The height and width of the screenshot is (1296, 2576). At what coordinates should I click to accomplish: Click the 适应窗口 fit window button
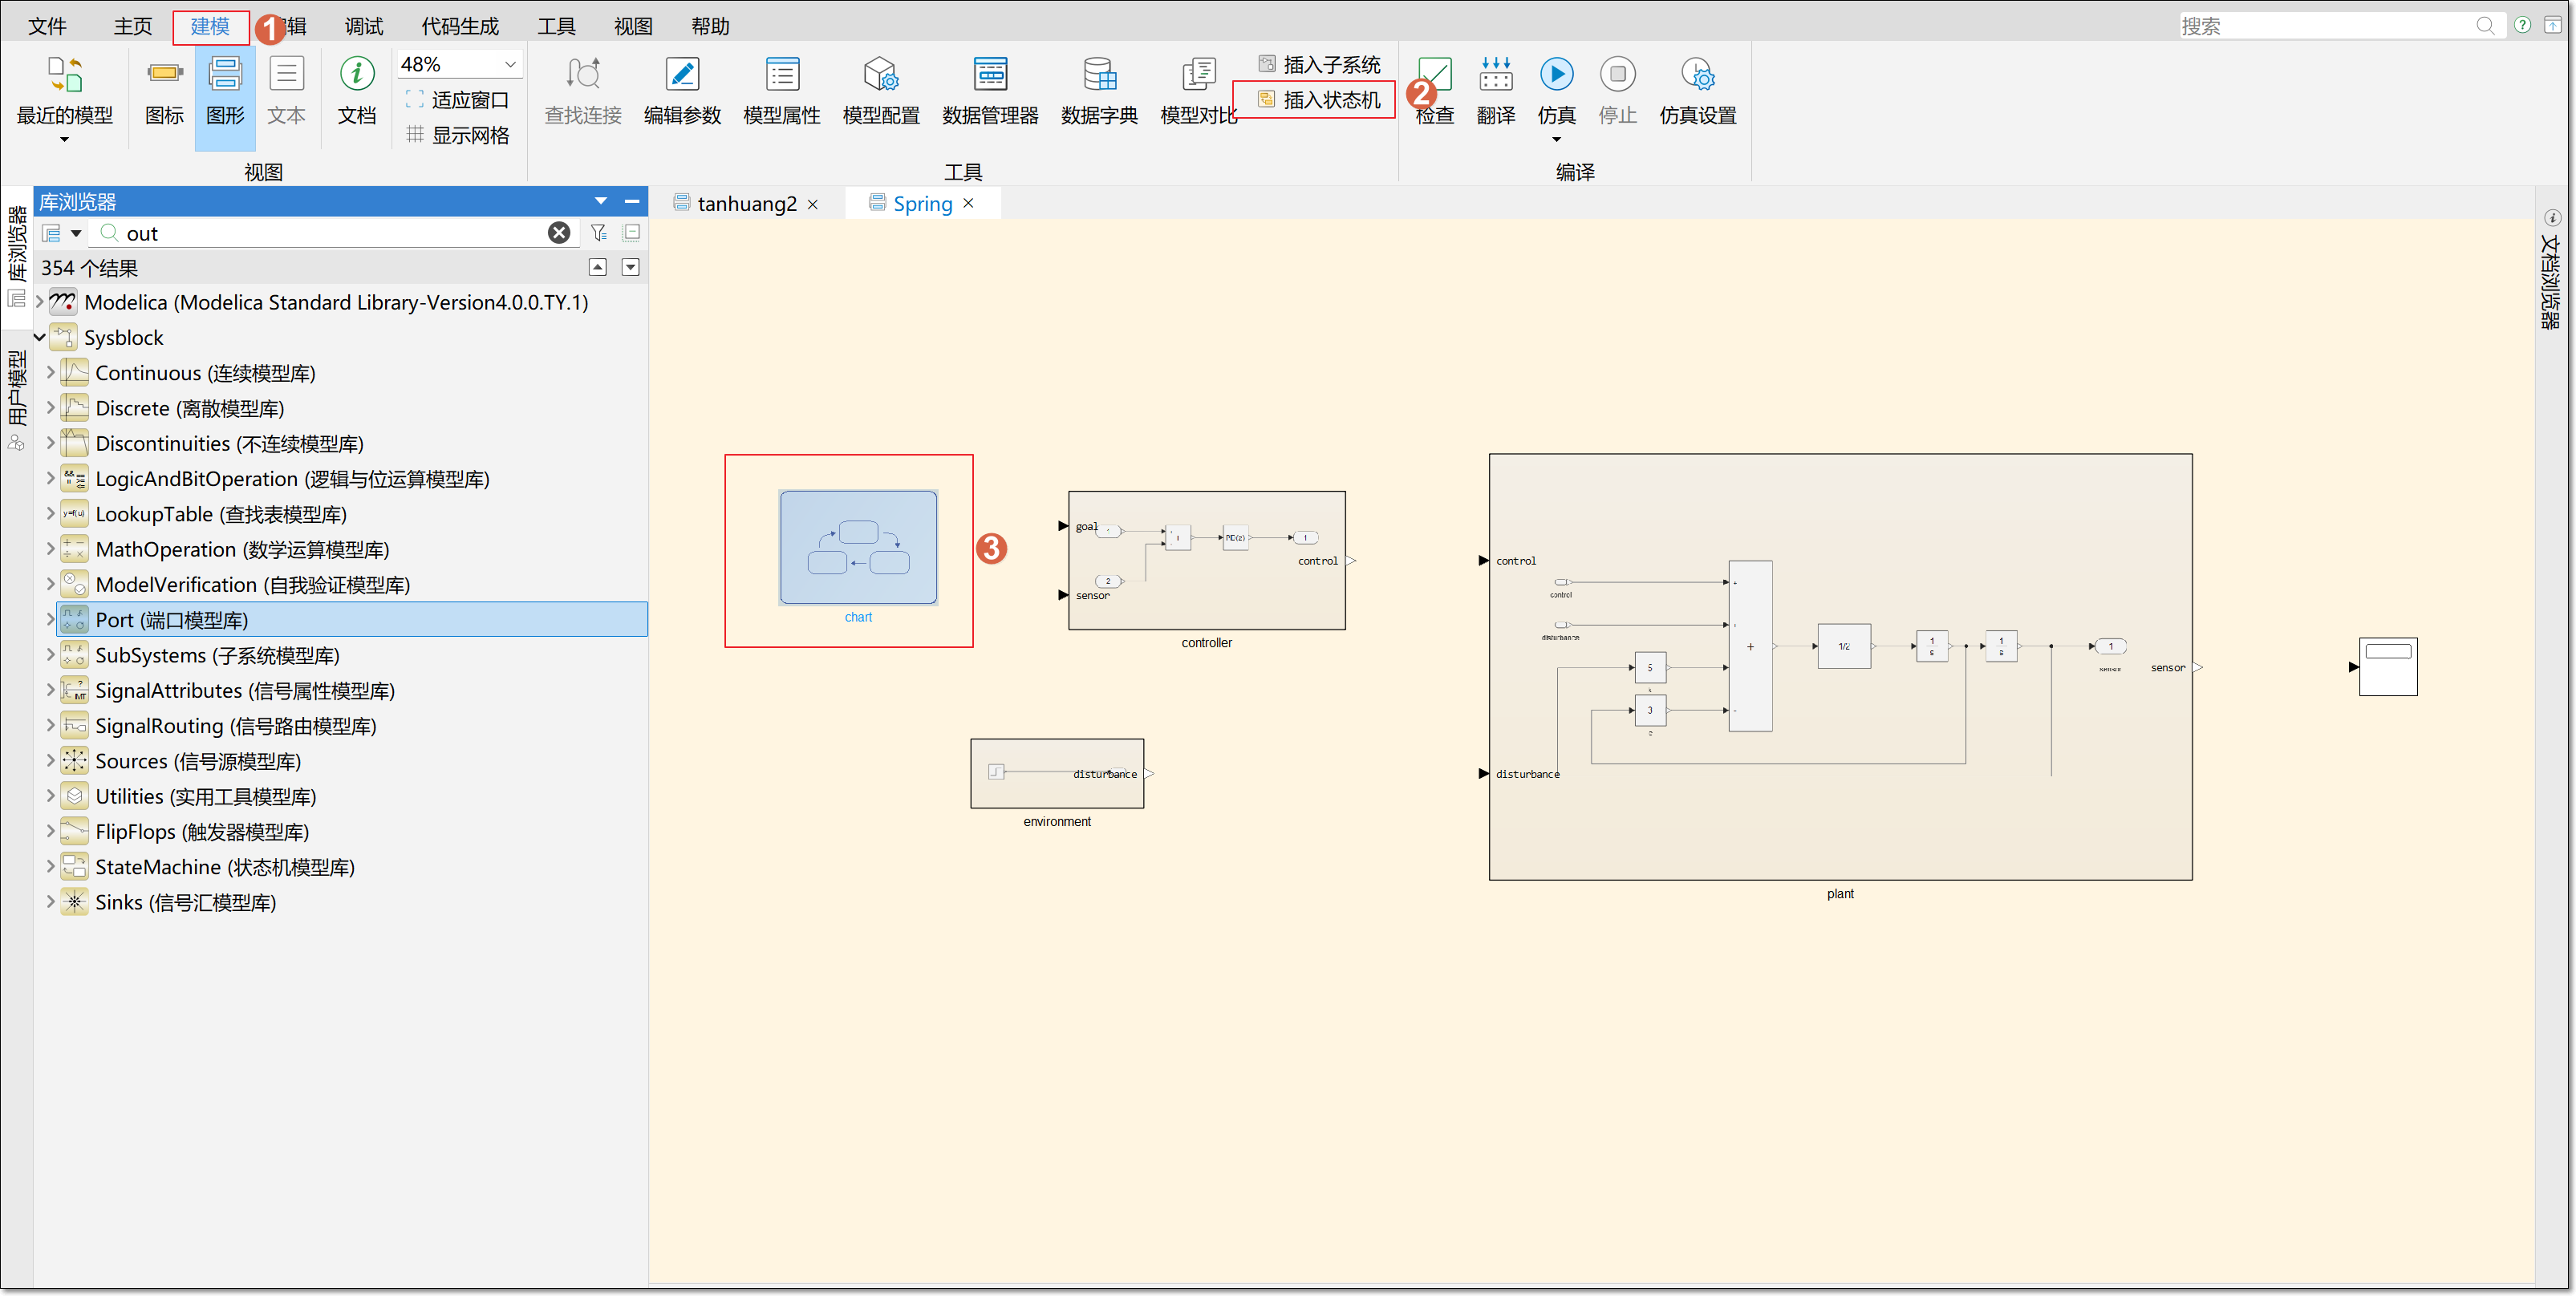[458, 100]
